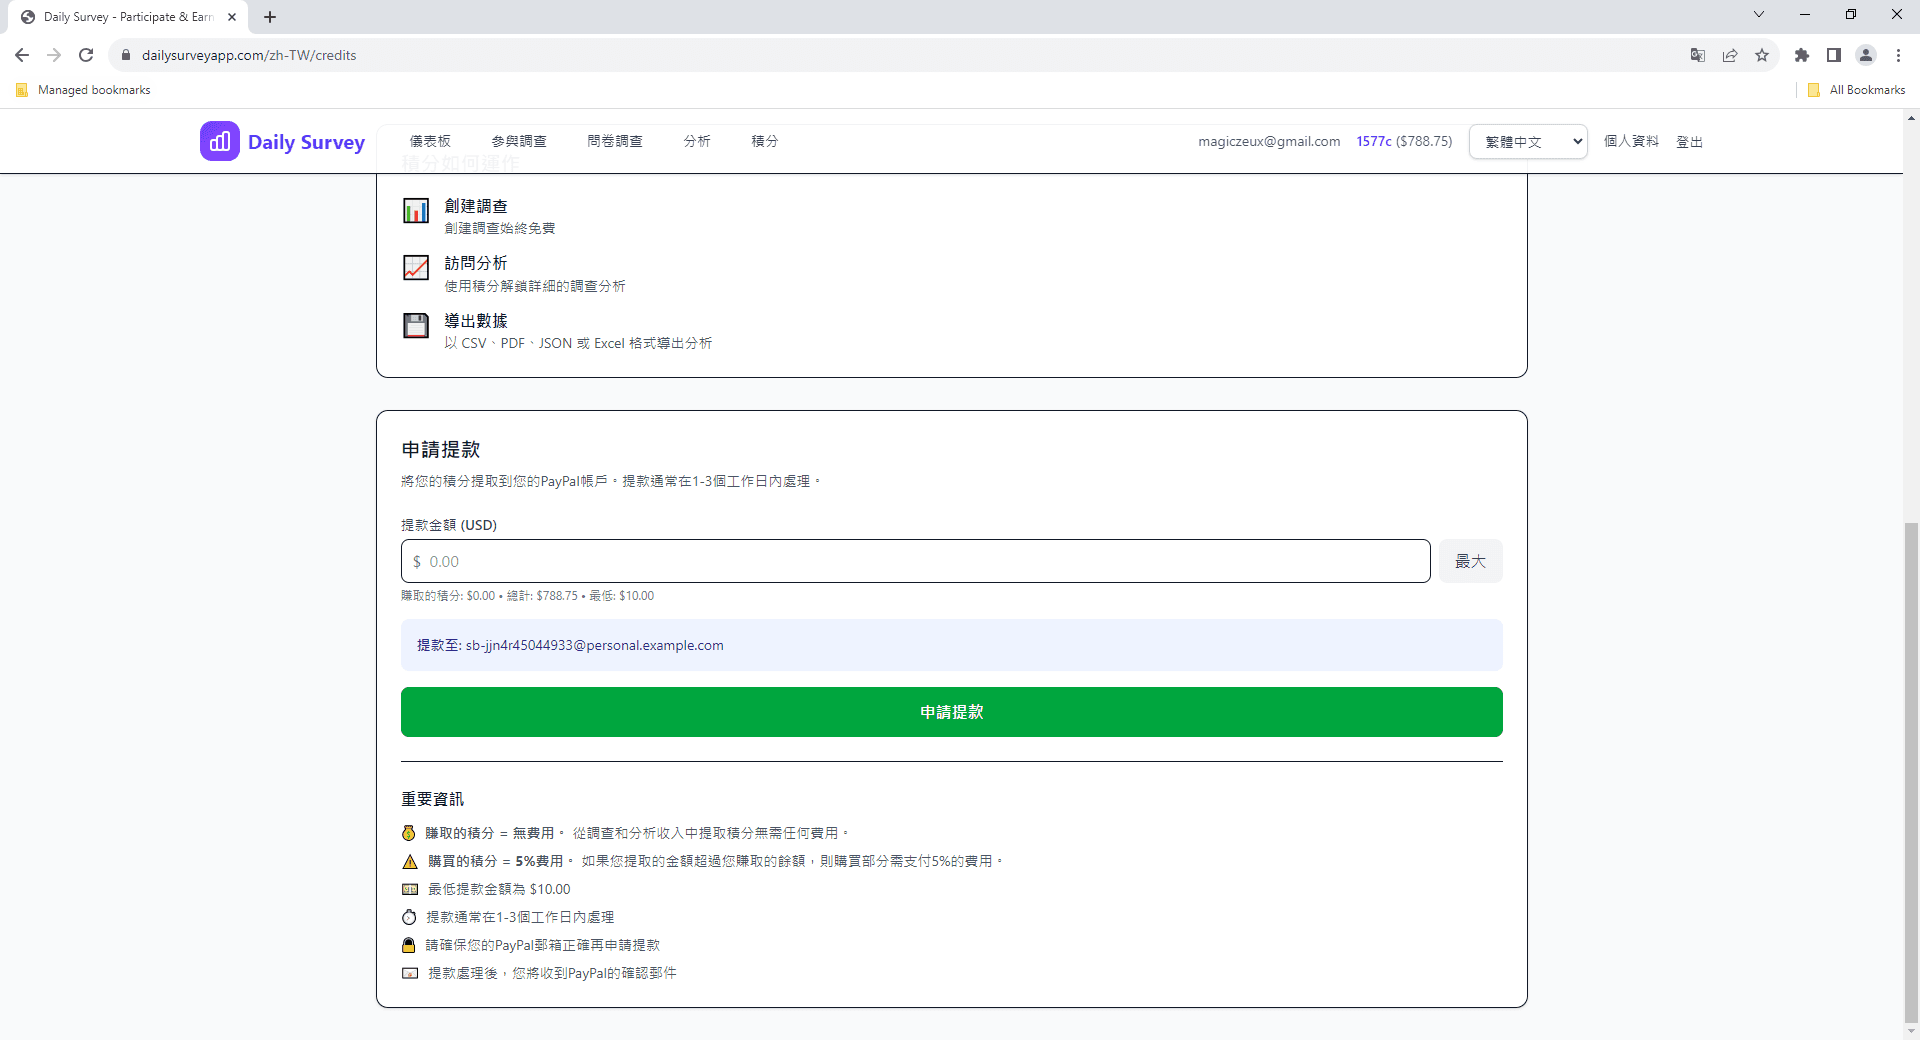
Task: Open the tab search chevron
Action: click(1758, 14)
